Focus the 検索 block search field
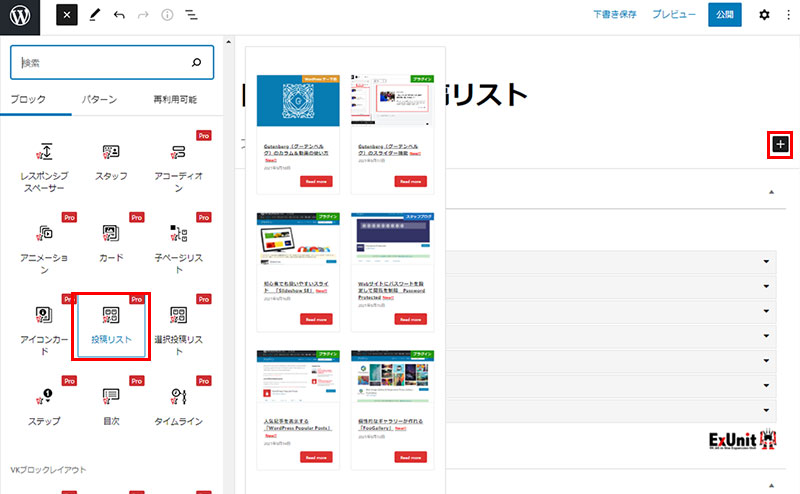The image size is (800, 494). pos(102,62)
